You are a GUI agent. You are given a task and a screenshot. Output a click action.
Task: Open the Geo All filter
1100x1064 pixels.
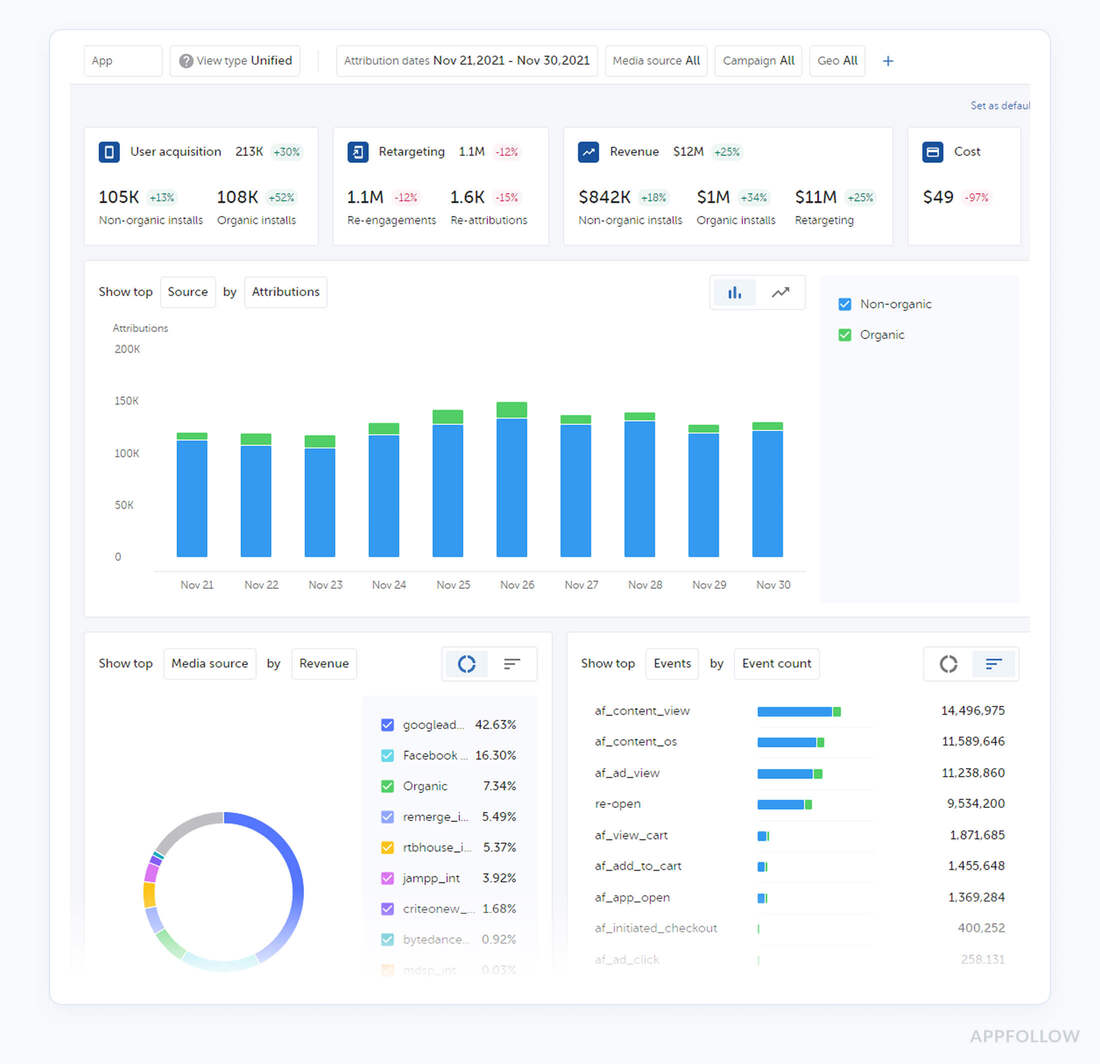[x=837, y=60]
